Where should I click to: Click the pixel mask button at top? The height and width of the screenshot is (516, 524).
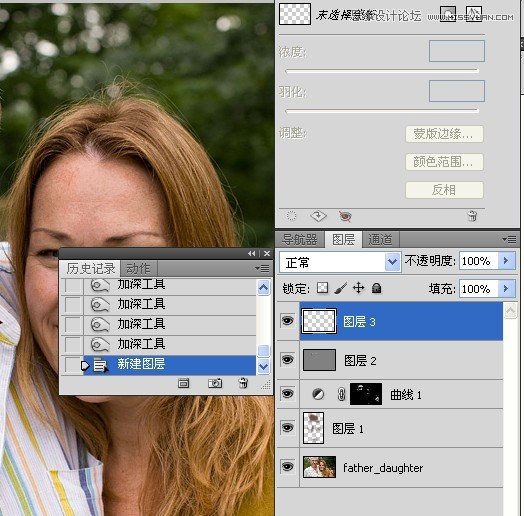448,14
